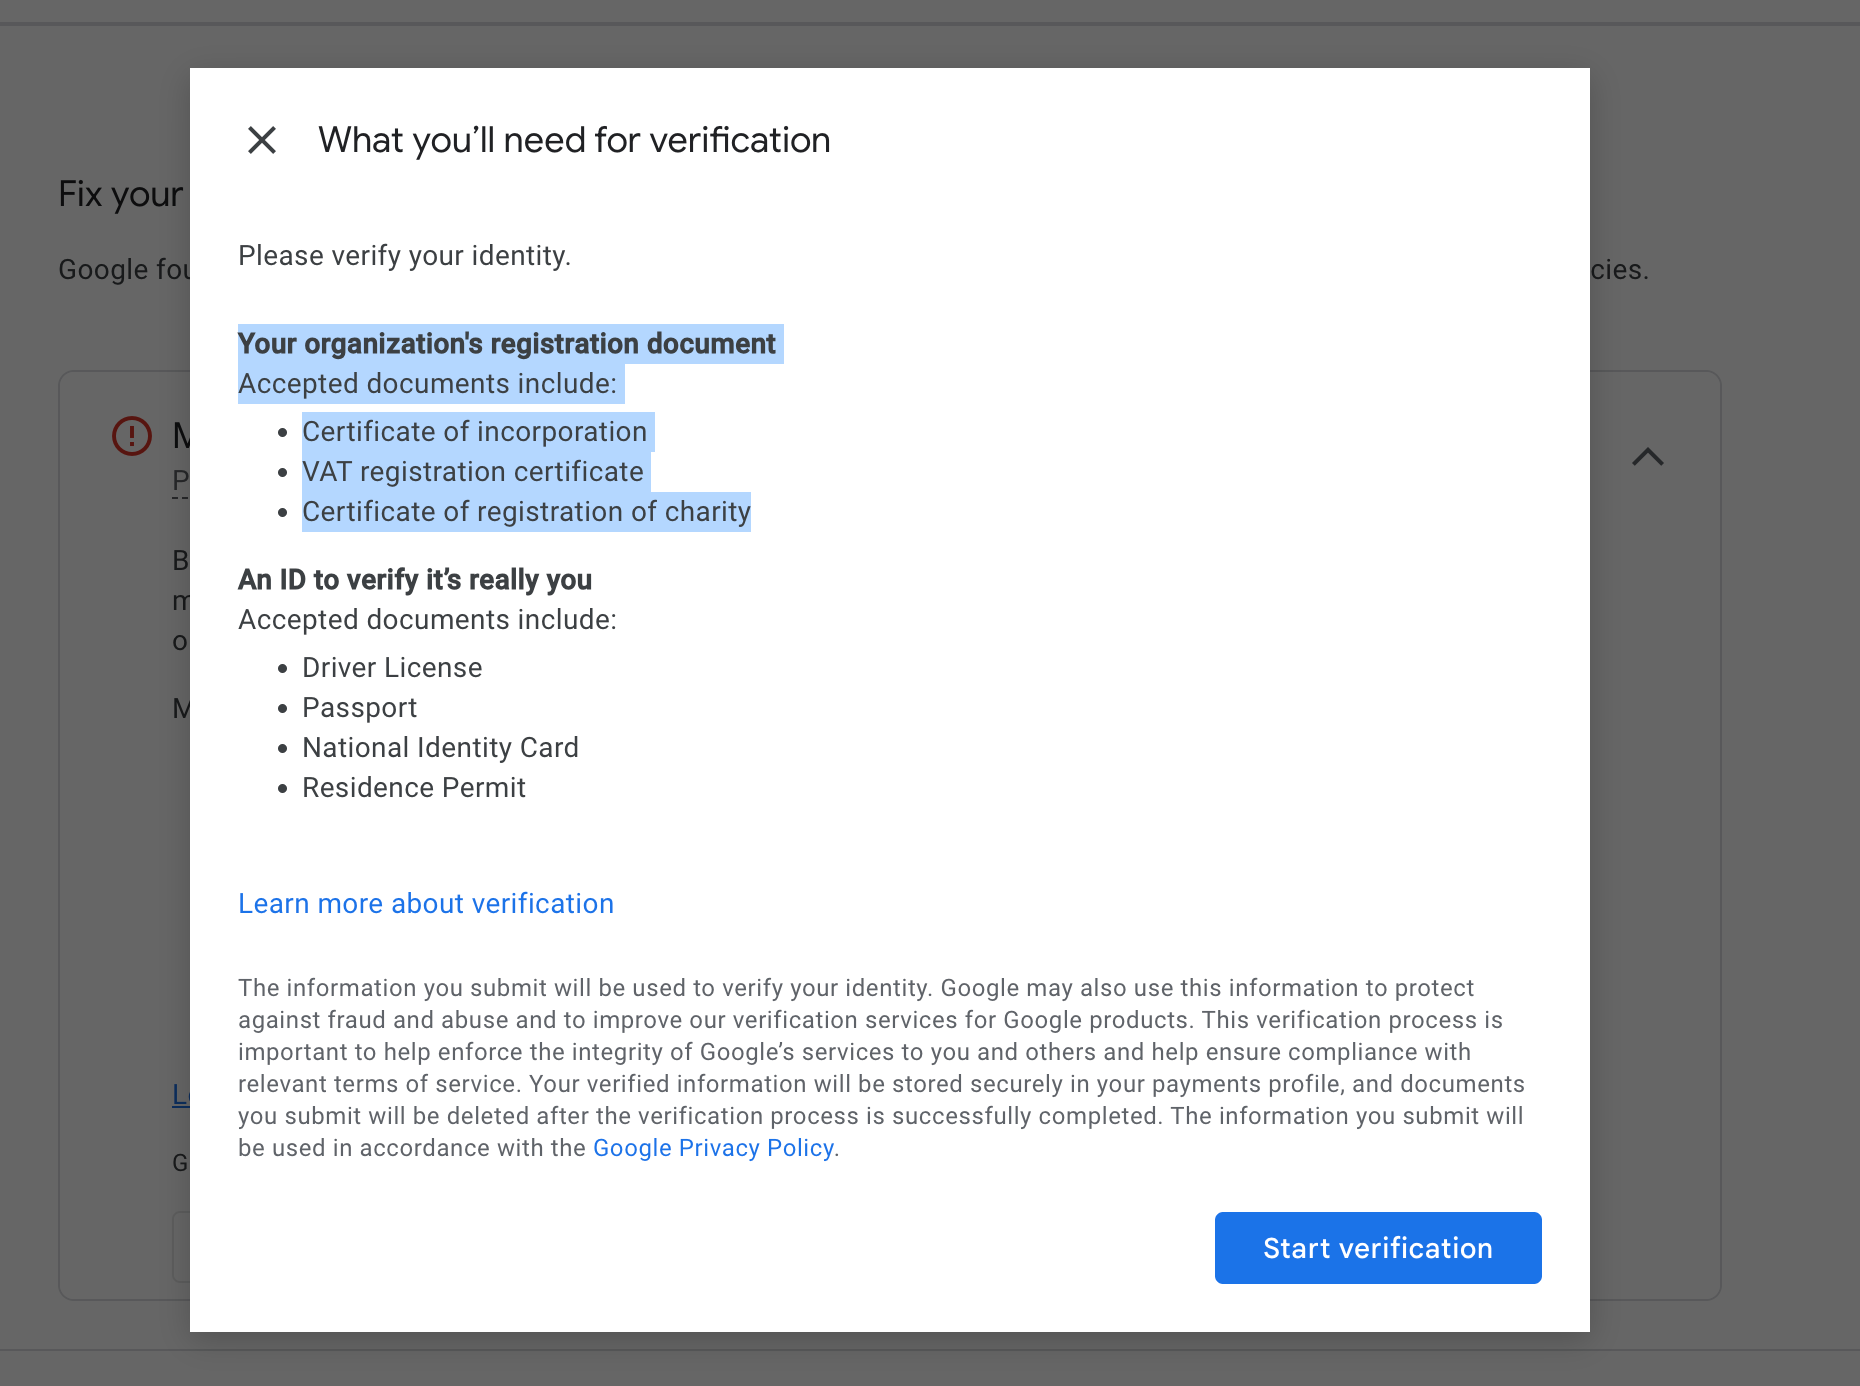Click the VAT registration certificate item
The image size is (1860, 1386).
473,472
